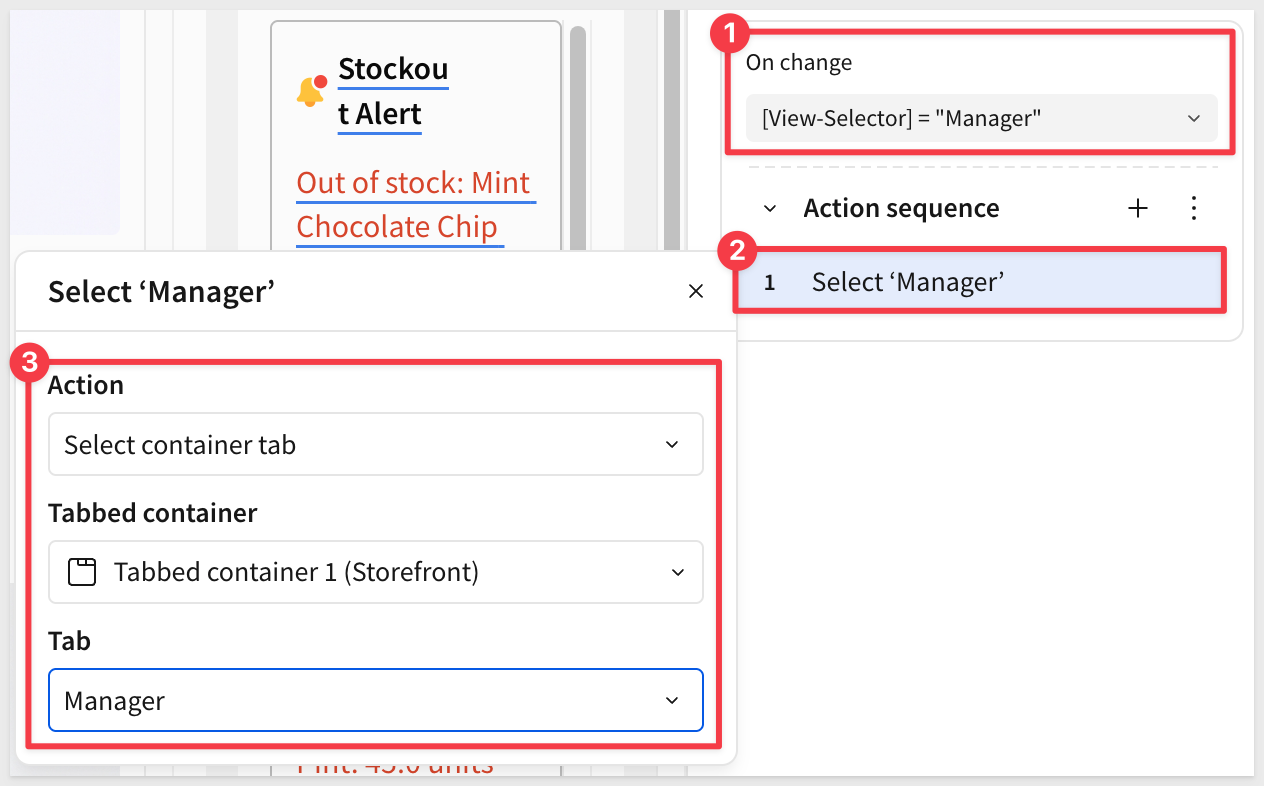Click the Stockout Alert bell icon
1264x786 pixels.
pos(311,91)
